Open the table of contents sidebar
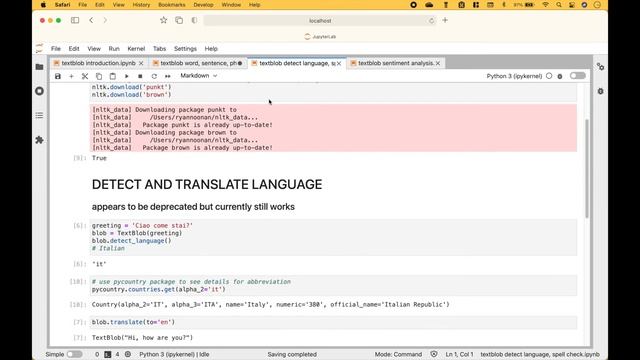 pos(40,116)
